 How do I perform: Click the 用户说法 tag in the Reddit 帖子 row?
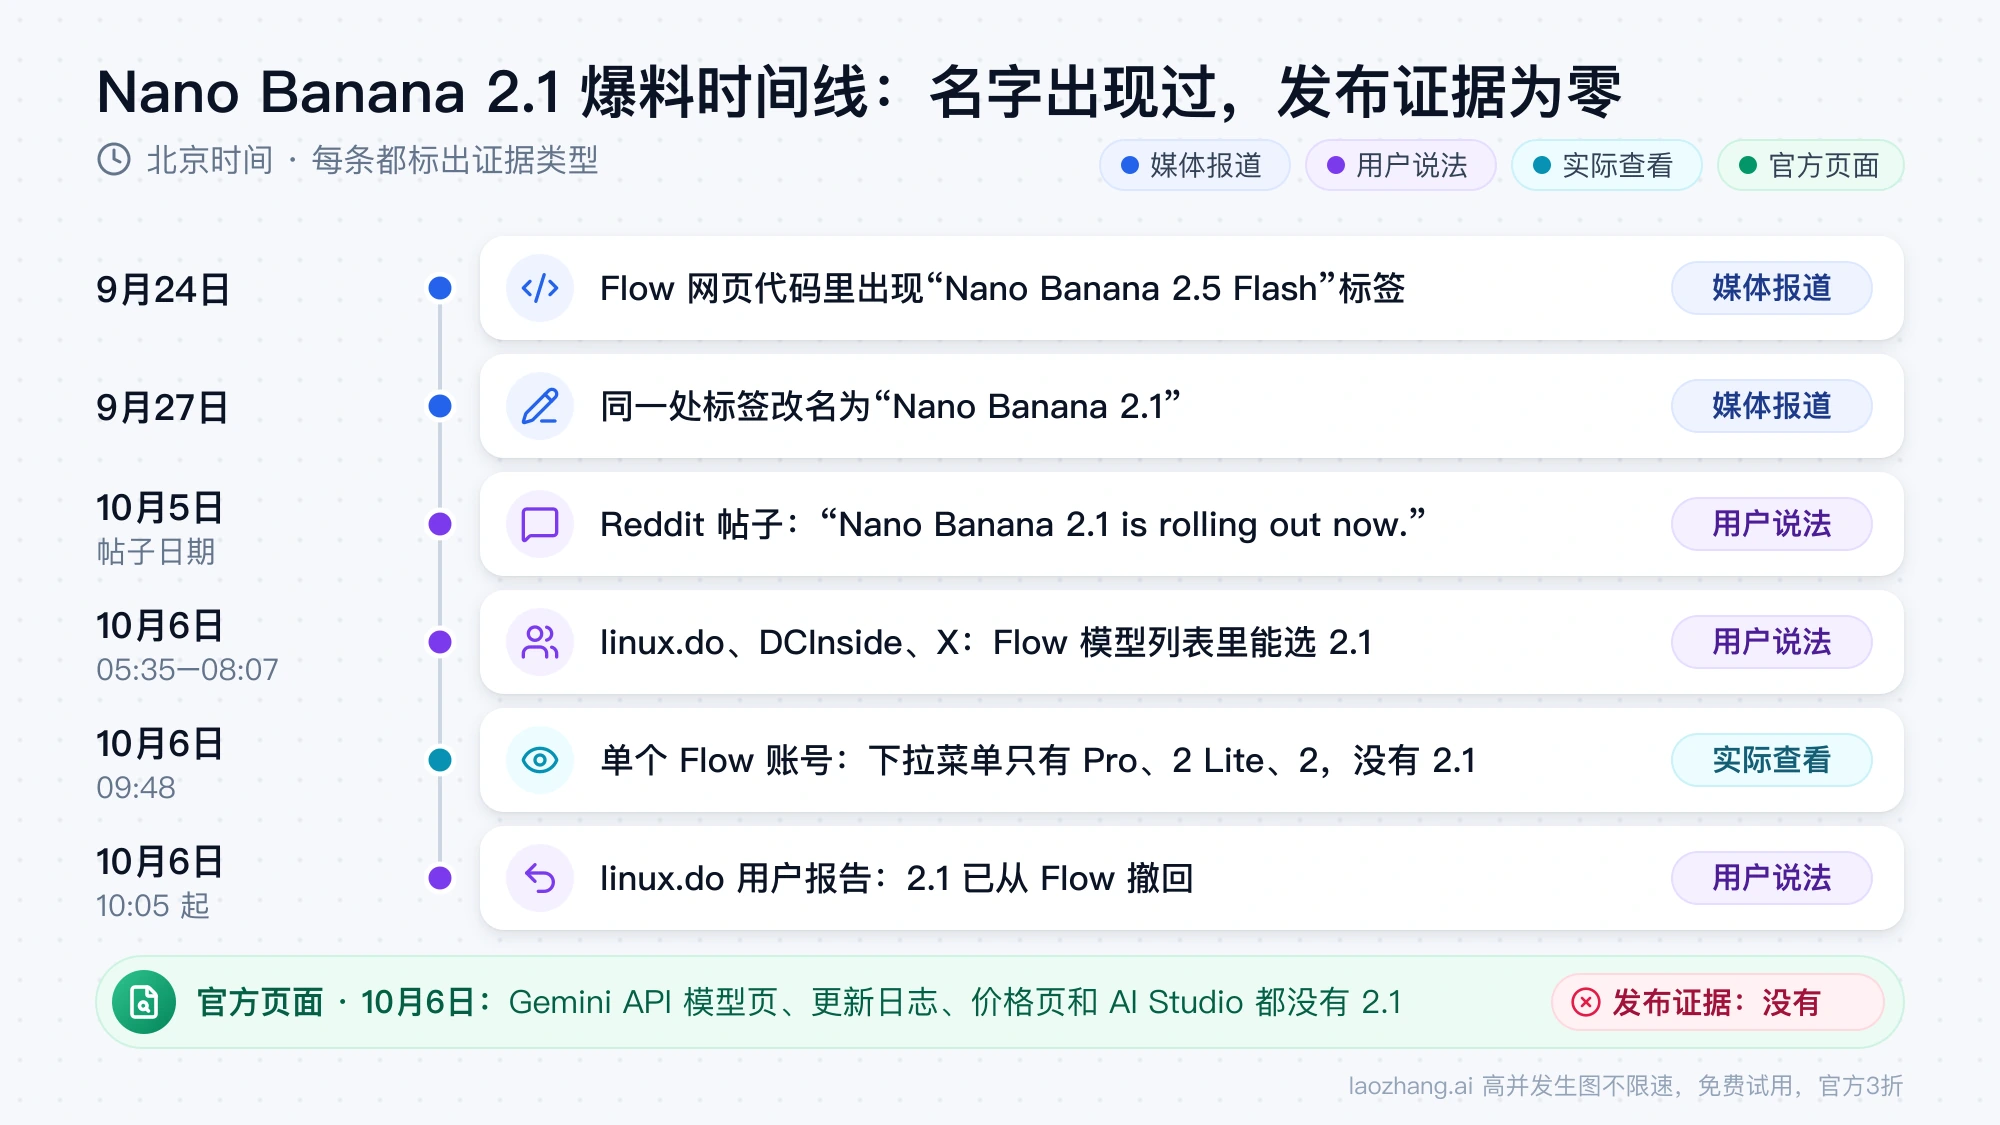pos(1771,524)
